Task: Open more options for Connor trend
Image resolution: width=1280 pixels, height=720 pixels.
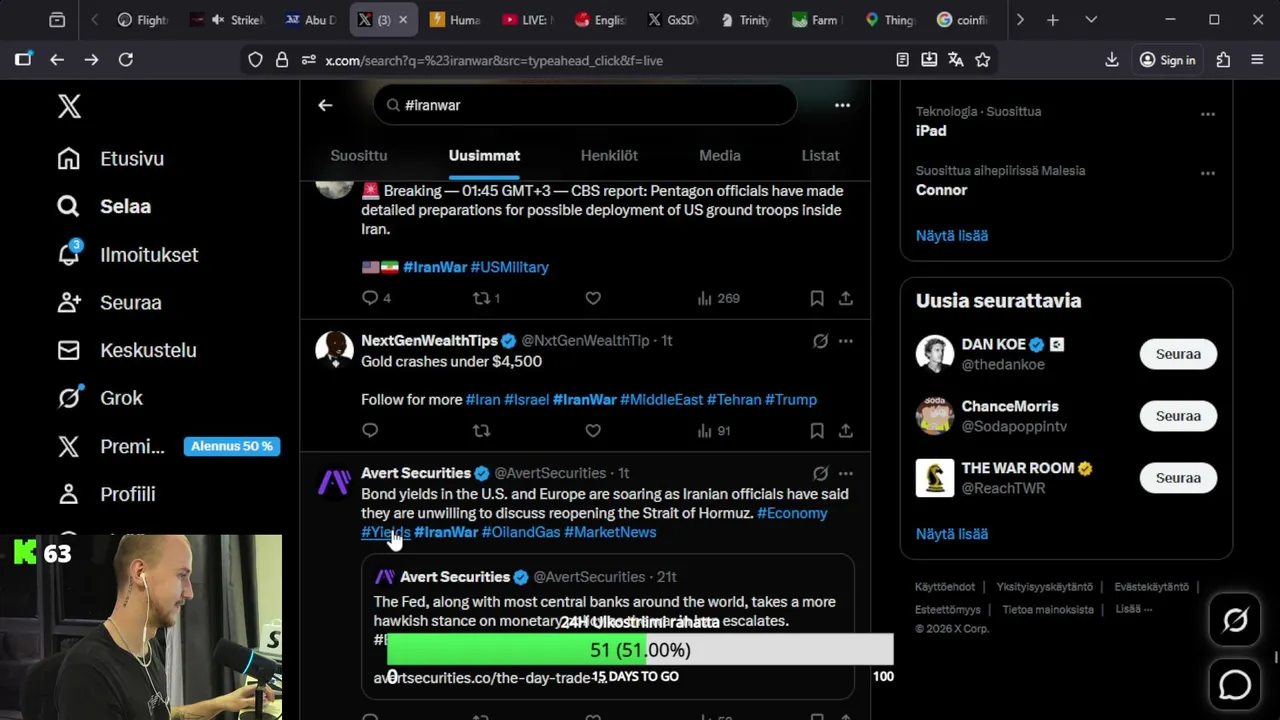Action: tap(1208, 173)
